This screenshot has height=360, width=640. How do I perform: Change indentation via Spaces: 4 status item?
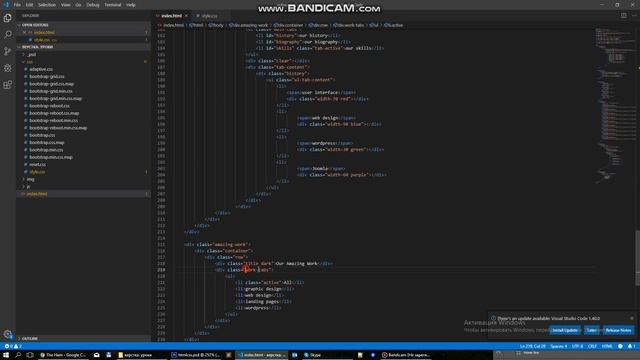click(558, 346)
